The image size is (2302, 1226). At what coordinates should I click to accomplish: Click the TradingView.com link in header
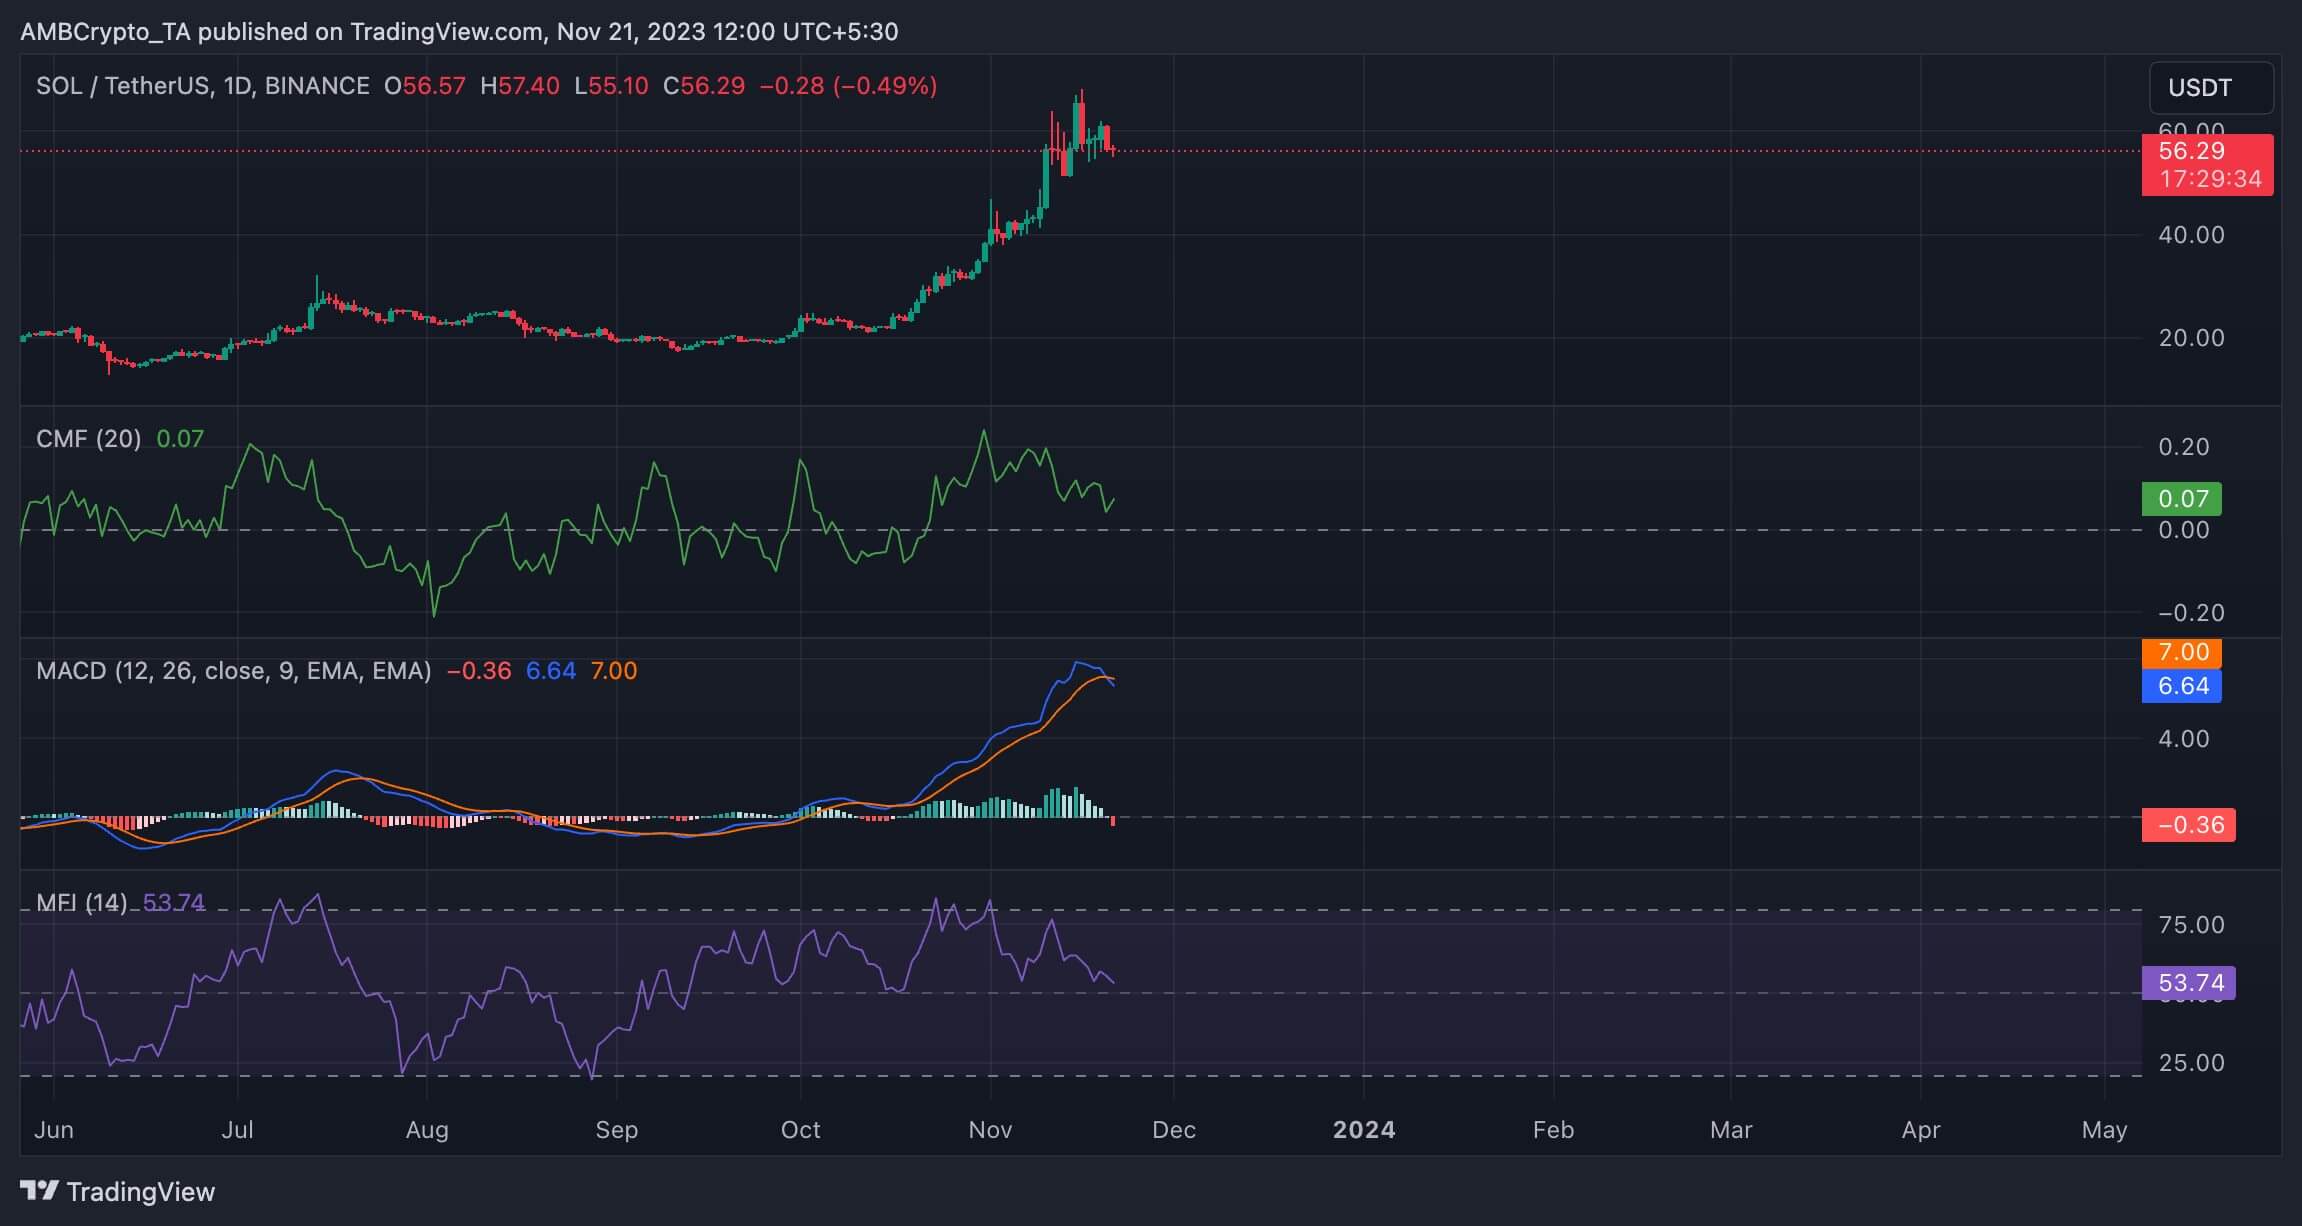pos(446,32)
